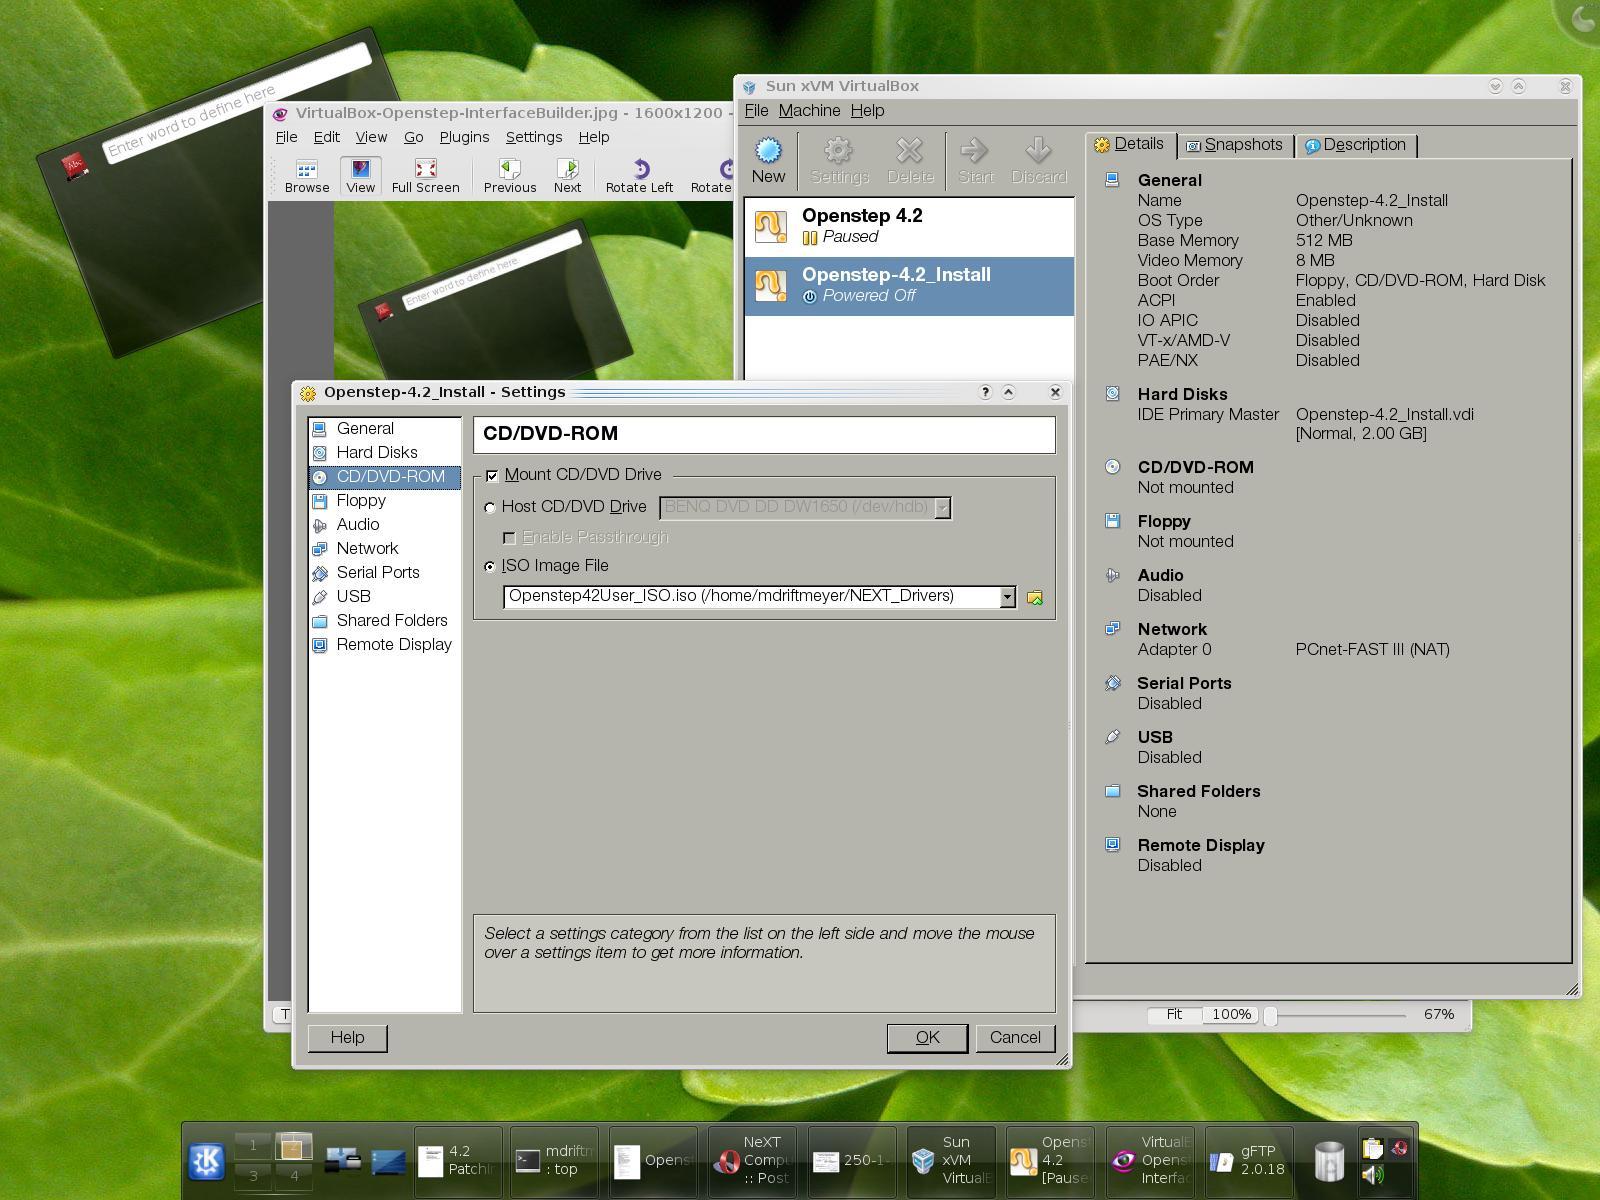Open the ISO file chooser folder icon
1600x1200 pixels.
[1036, 596]
